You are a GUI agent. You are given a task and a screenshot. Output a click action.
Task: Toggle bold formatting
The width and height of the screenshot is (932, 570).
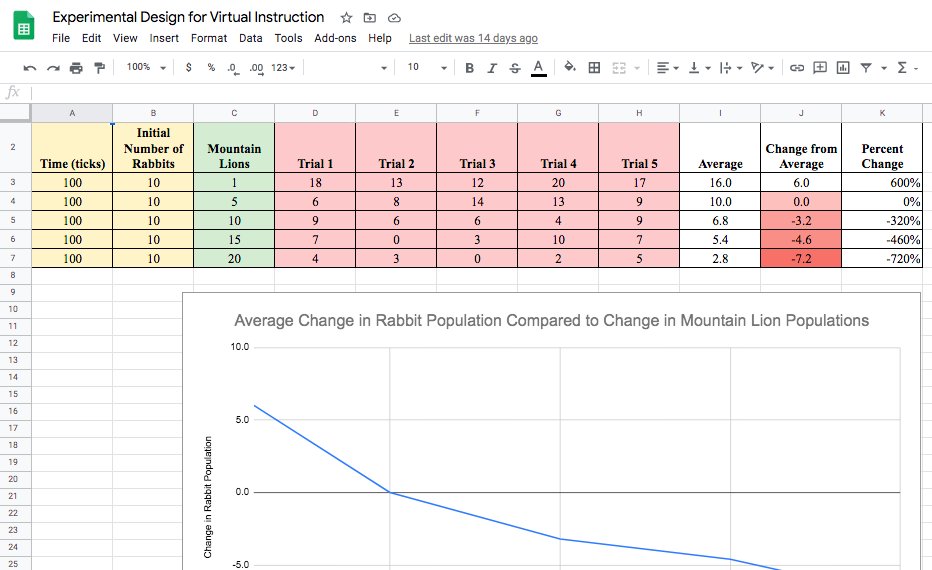click(469, 68)
